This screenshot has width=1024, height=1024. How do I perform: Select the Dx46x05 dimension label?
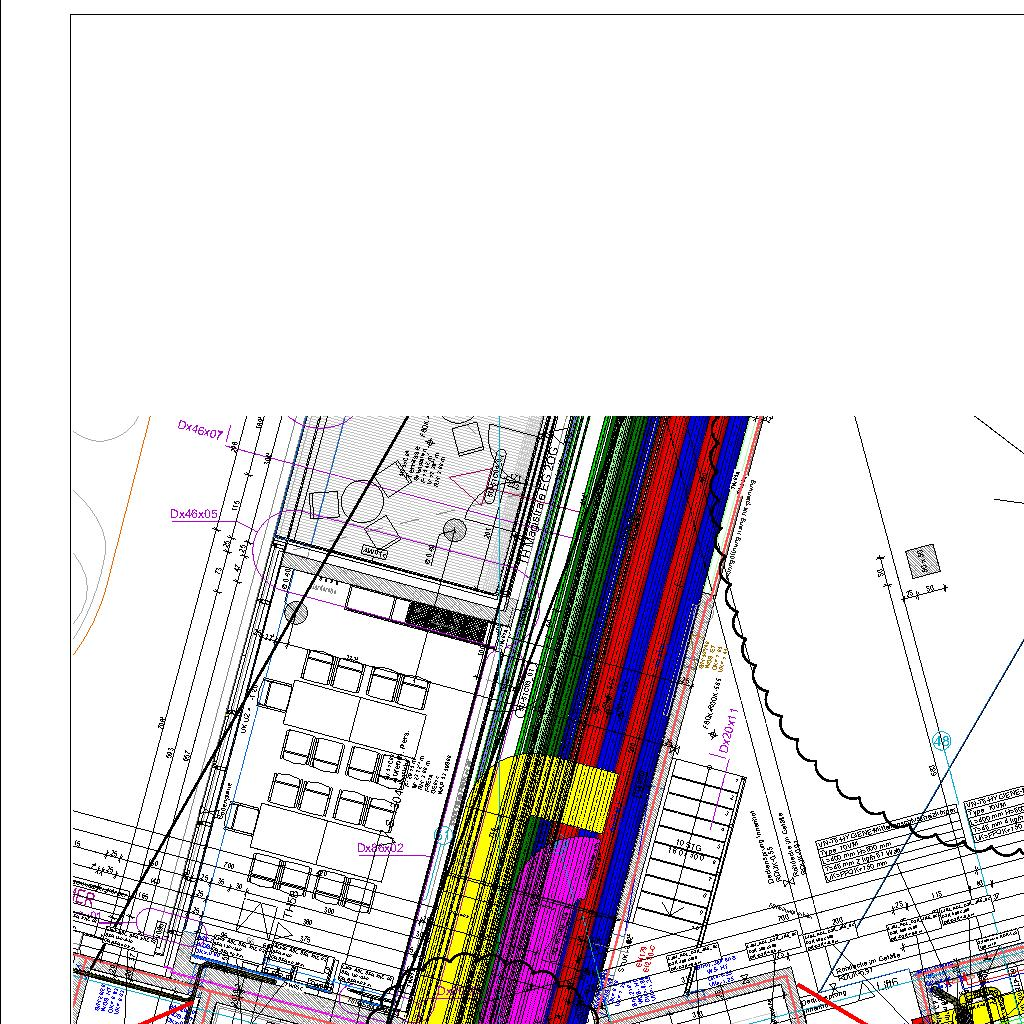(194, 514)
